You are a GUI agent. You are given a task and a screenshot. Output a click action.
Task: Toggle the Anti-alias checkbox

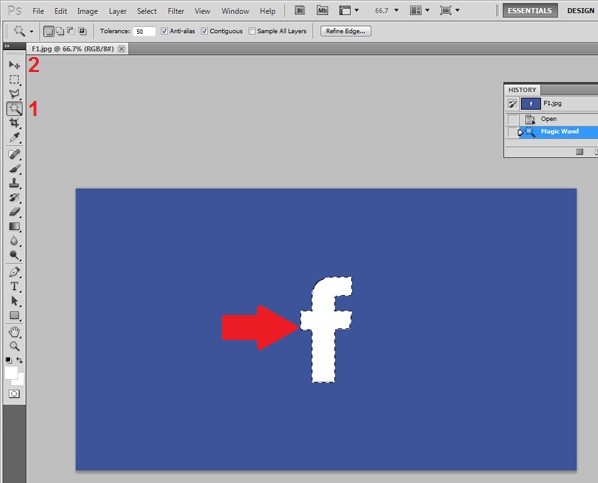tap(164, 31)
